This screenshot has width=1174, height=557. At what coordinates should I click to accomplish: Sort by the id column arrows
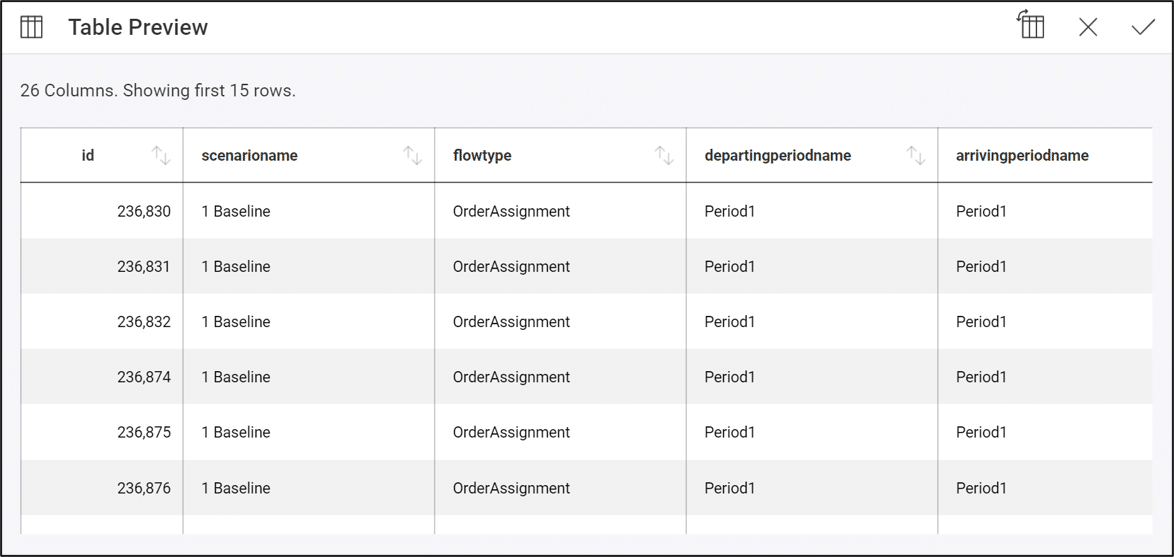(161, 155)
